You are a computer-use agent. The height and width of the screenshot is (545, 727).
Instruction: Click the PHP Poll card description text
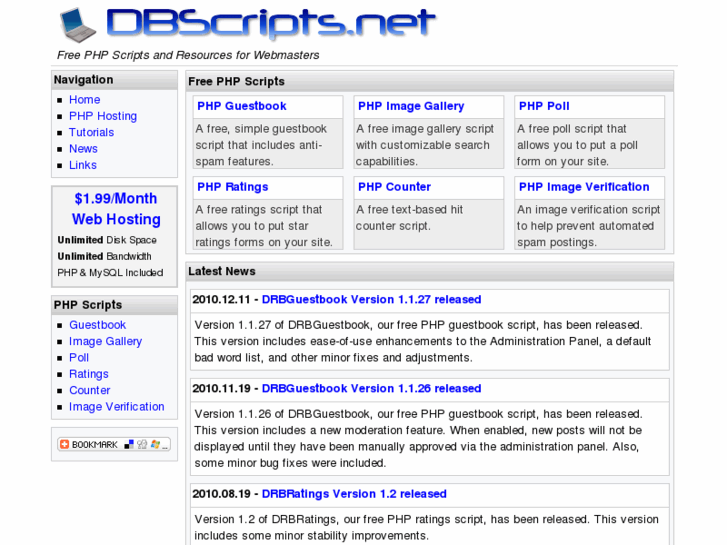pos(577,145)
